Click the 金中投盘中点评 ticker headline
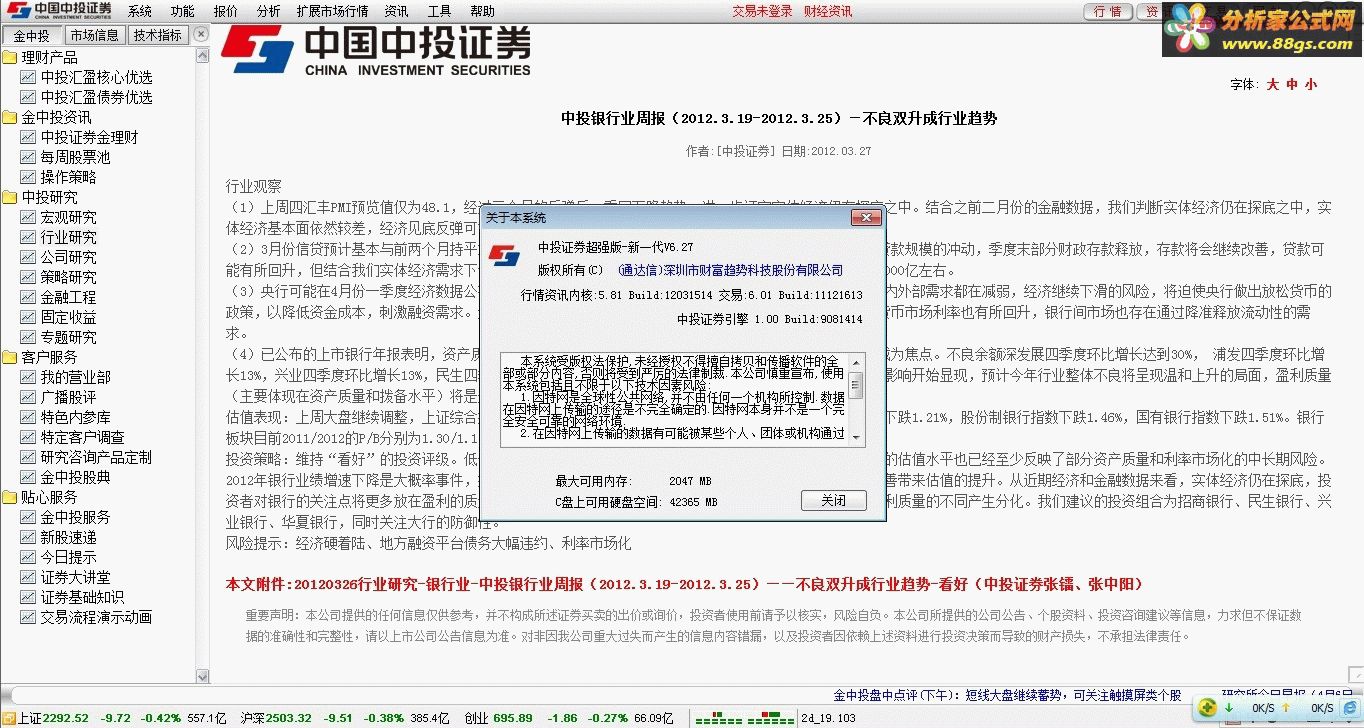Image resolution: width=1364 pixels, height=728 pixels. click(x=1007, y=695)
